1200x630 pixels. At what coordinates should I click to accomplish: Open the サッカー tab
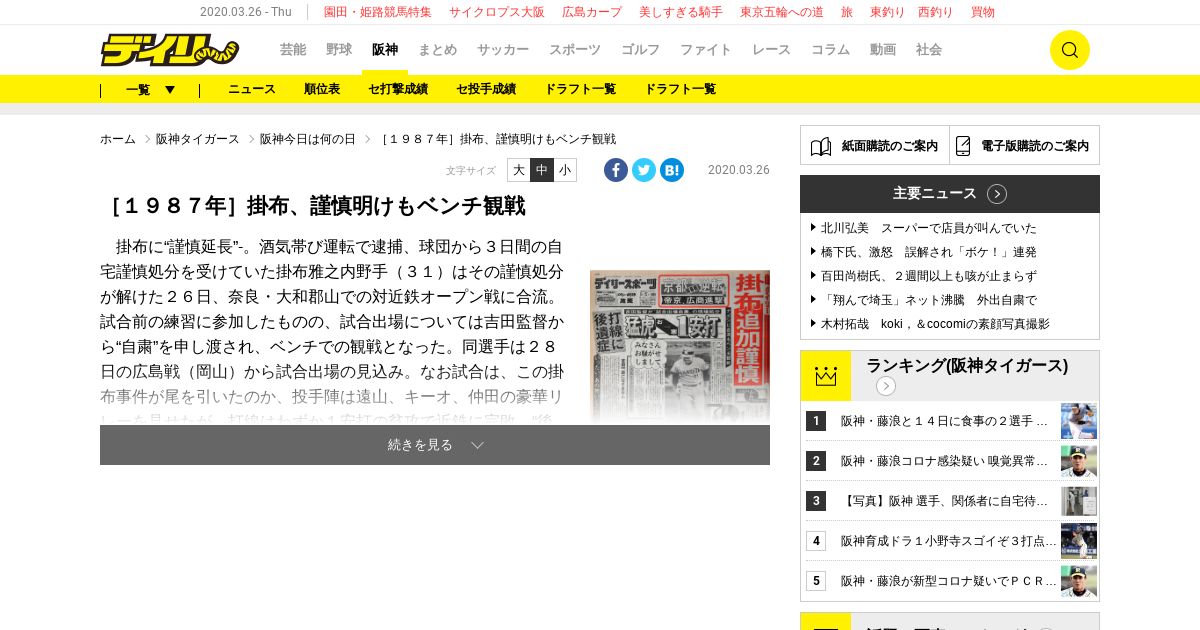point(503,50)
